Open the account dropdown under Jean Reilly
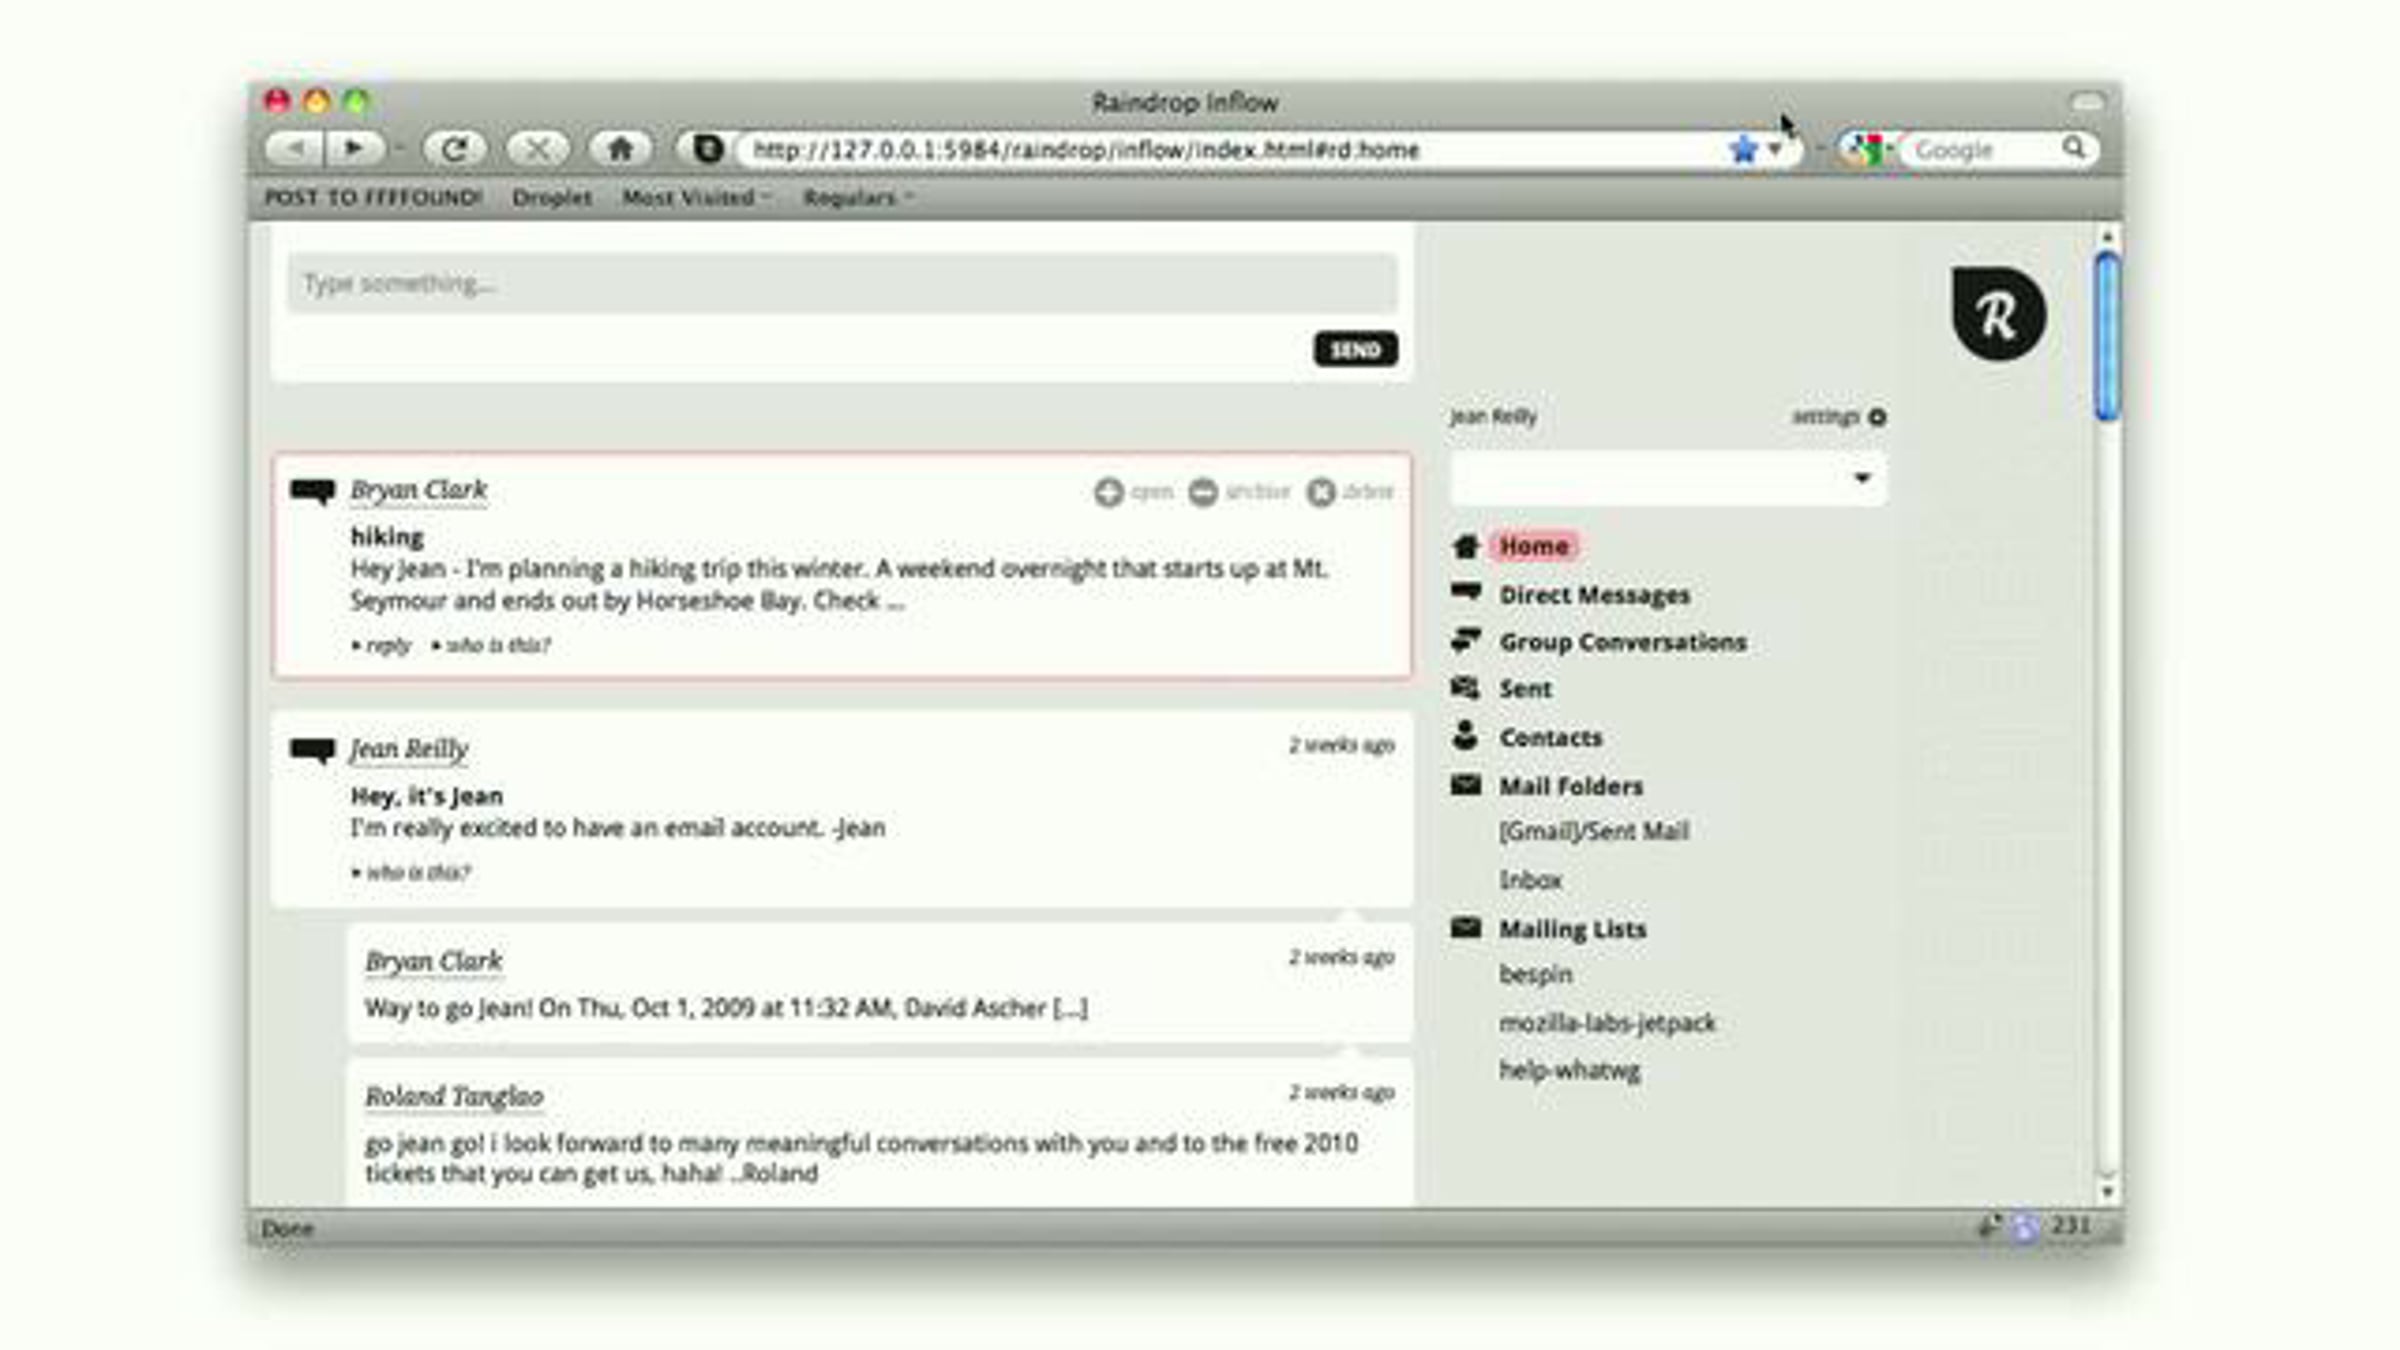This screenshot has width=2400, height=1350. pos(1668,478)
